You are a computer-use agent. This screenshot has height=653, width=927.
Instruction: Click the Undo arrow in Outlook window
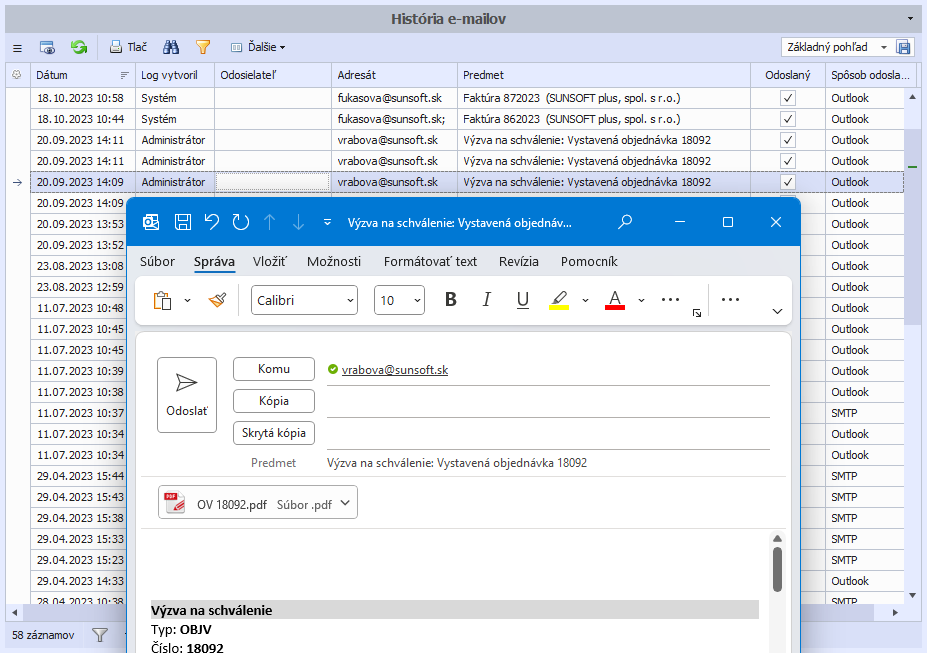click(211, 222)
